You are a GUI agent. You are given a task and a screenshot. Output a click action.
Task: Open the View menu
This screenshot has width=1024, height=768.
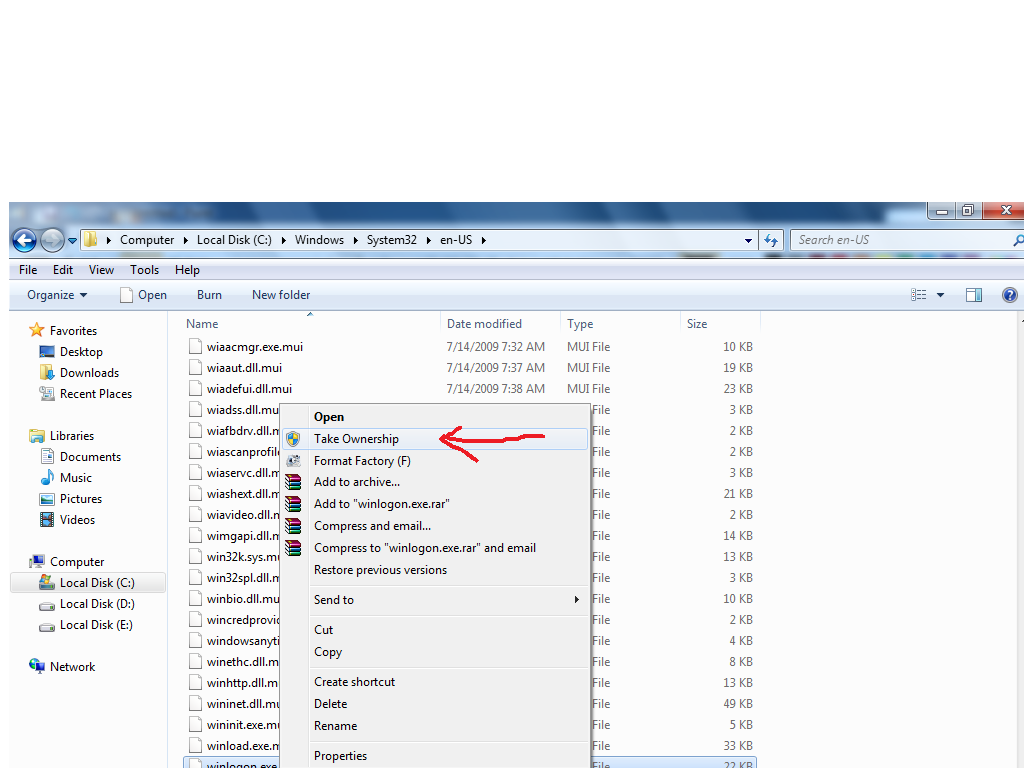[101, 270]
